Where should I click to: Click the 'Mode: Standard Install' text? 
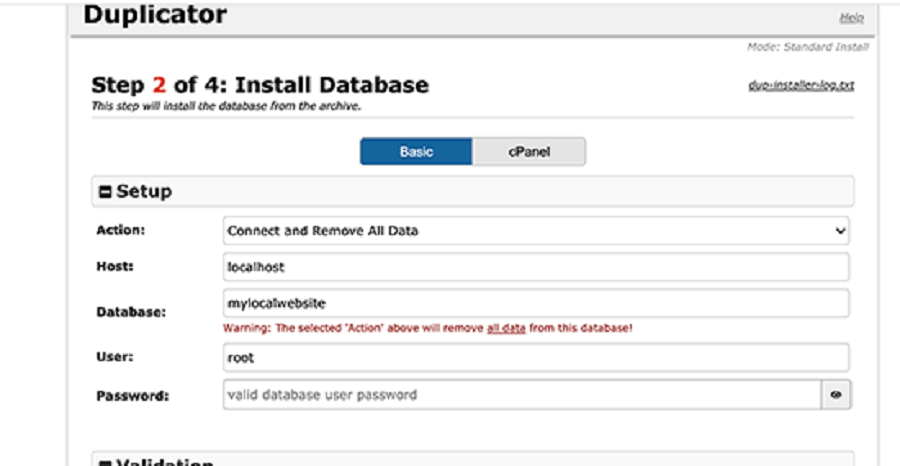click(808, 47)
